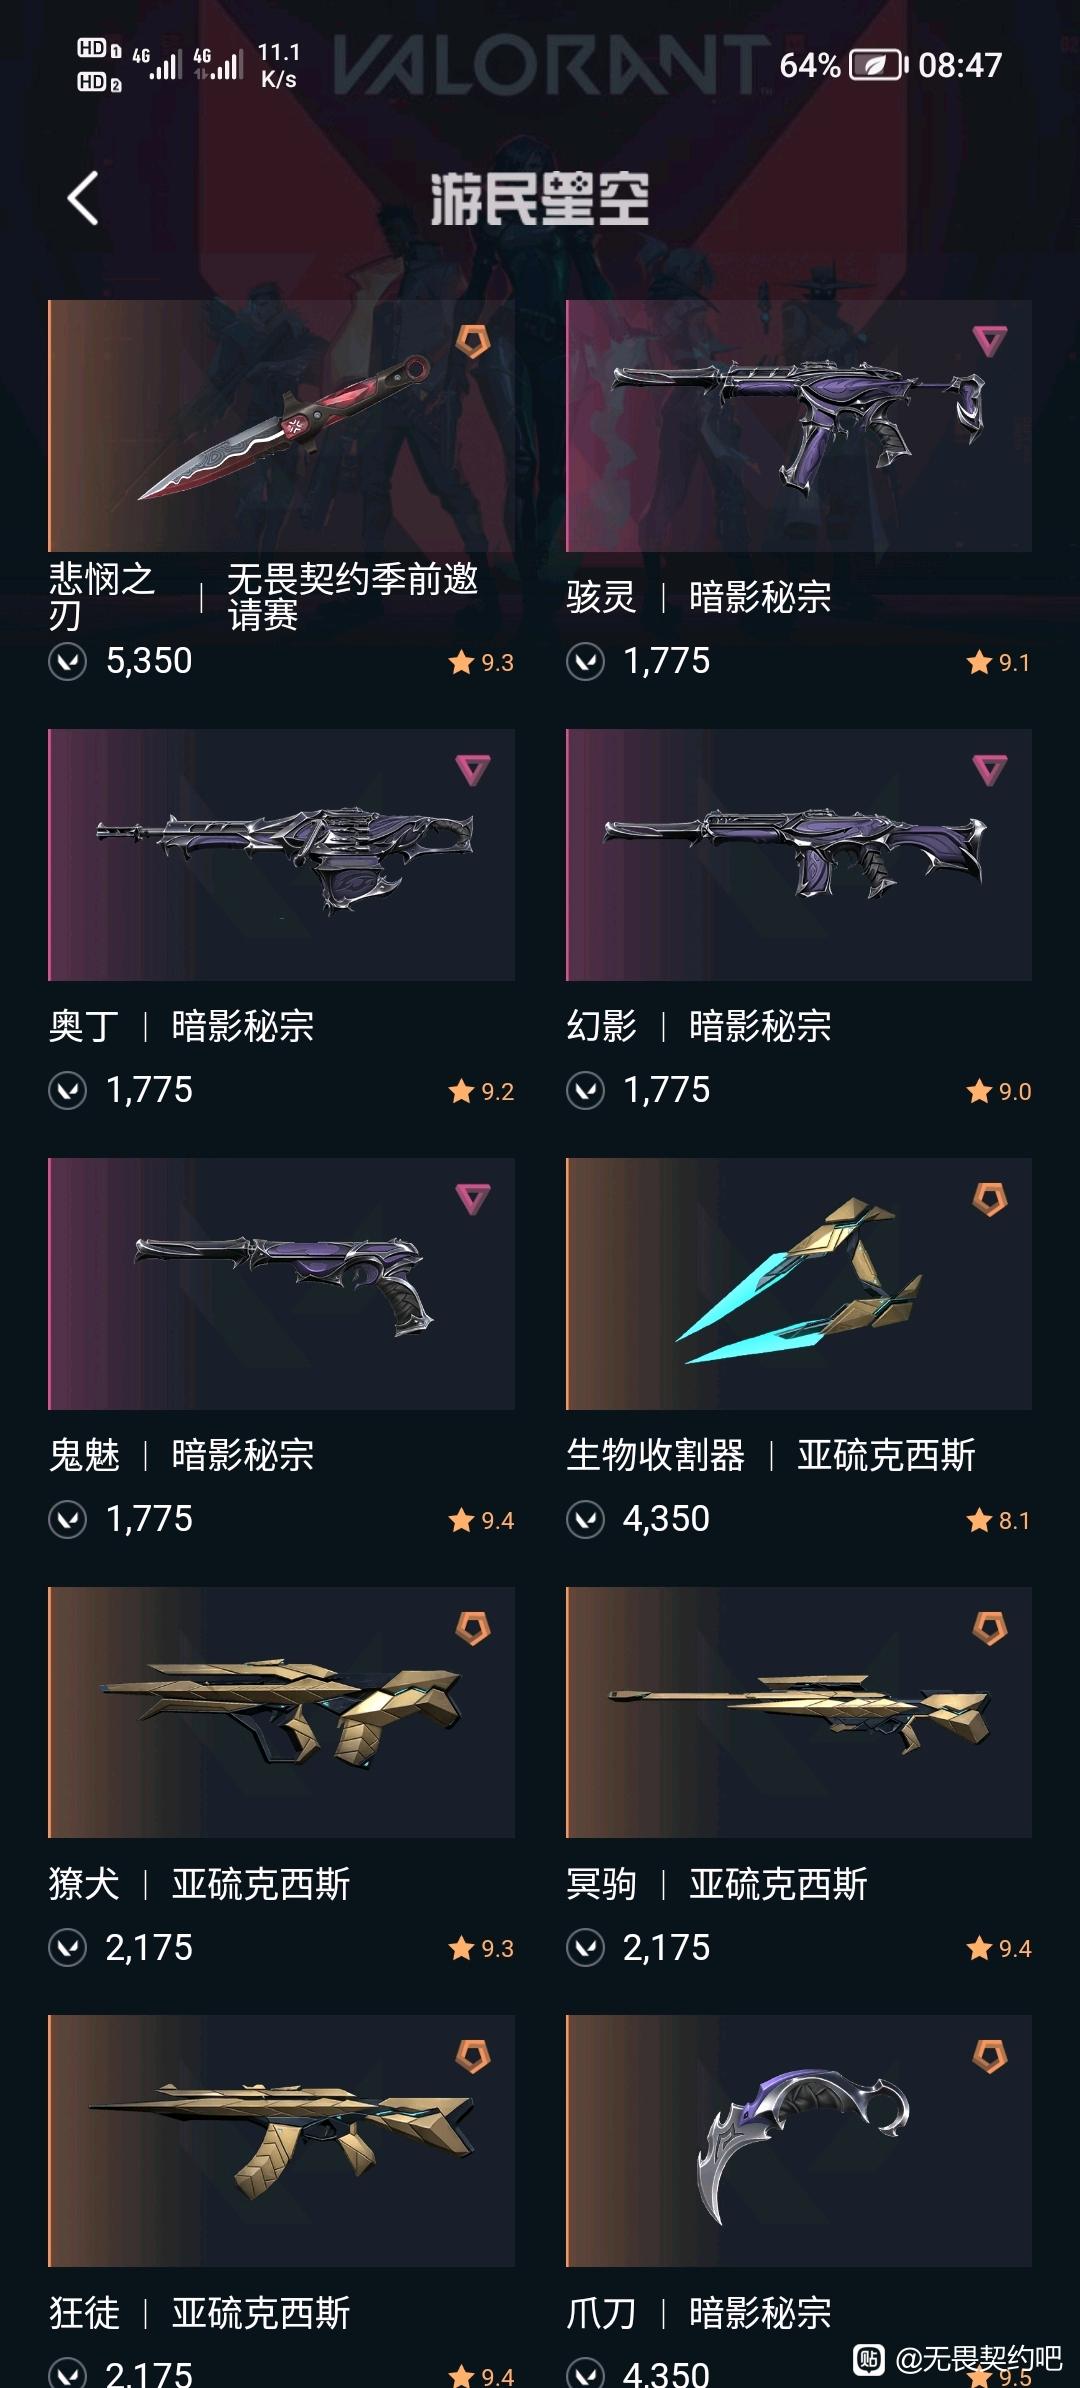This screenshot has height=2388, width=1080.
Task: Tap the VP icon next to 4,350 生物收割器
Action: (x=585, y=1519)
